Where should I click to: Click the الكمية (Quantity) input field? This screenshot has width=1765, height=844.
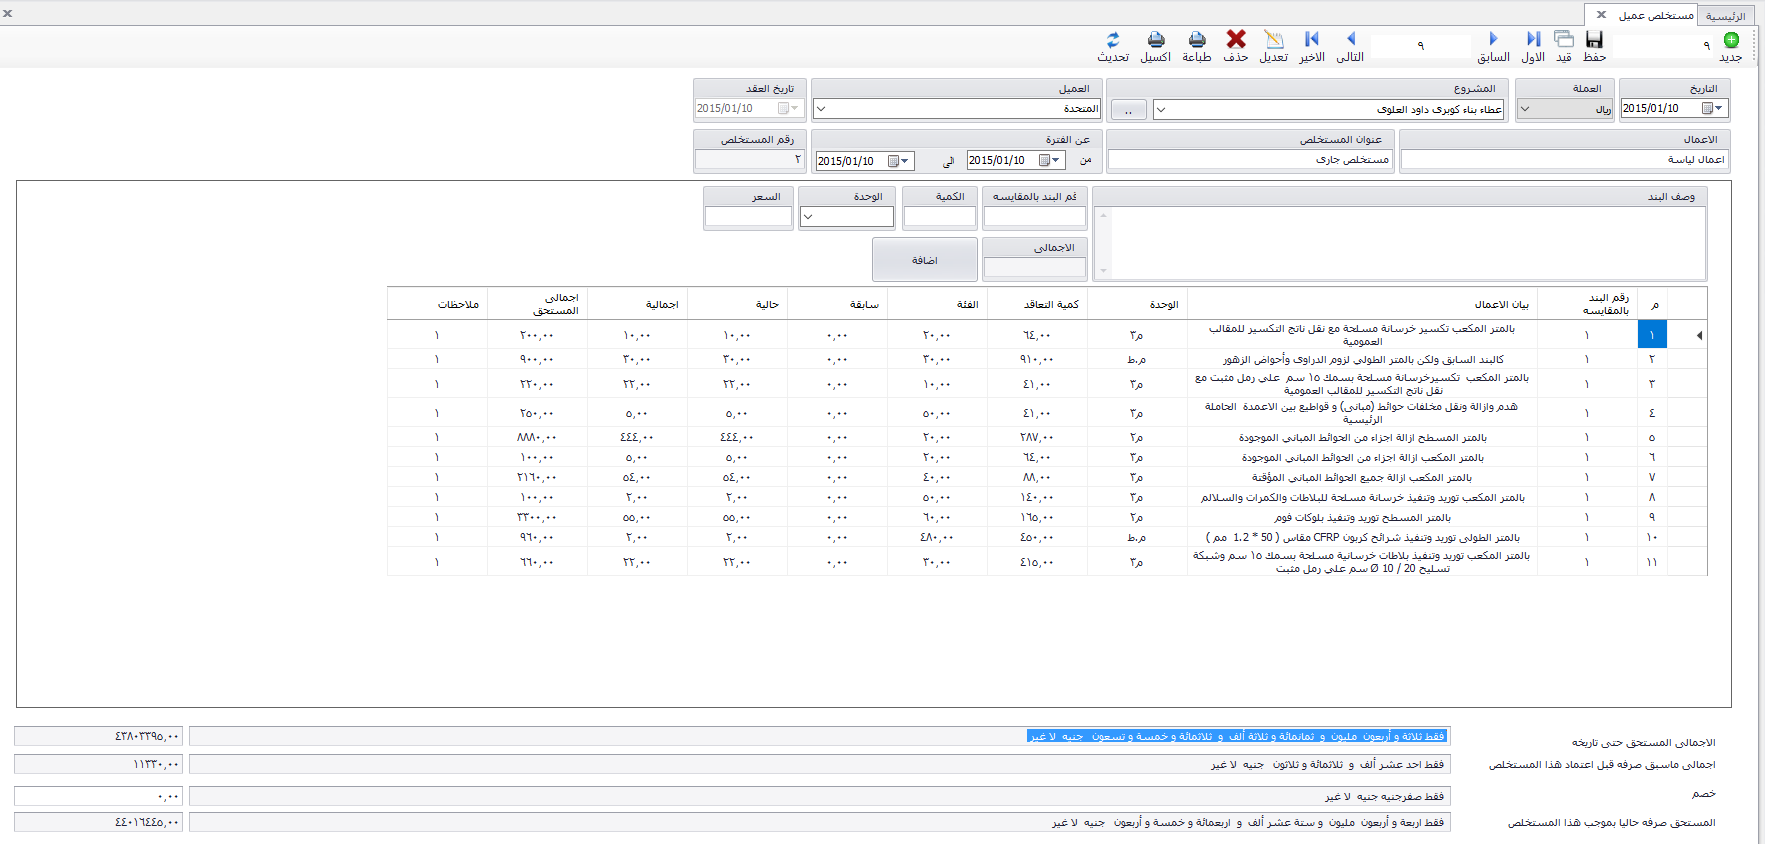pos(939,217)
